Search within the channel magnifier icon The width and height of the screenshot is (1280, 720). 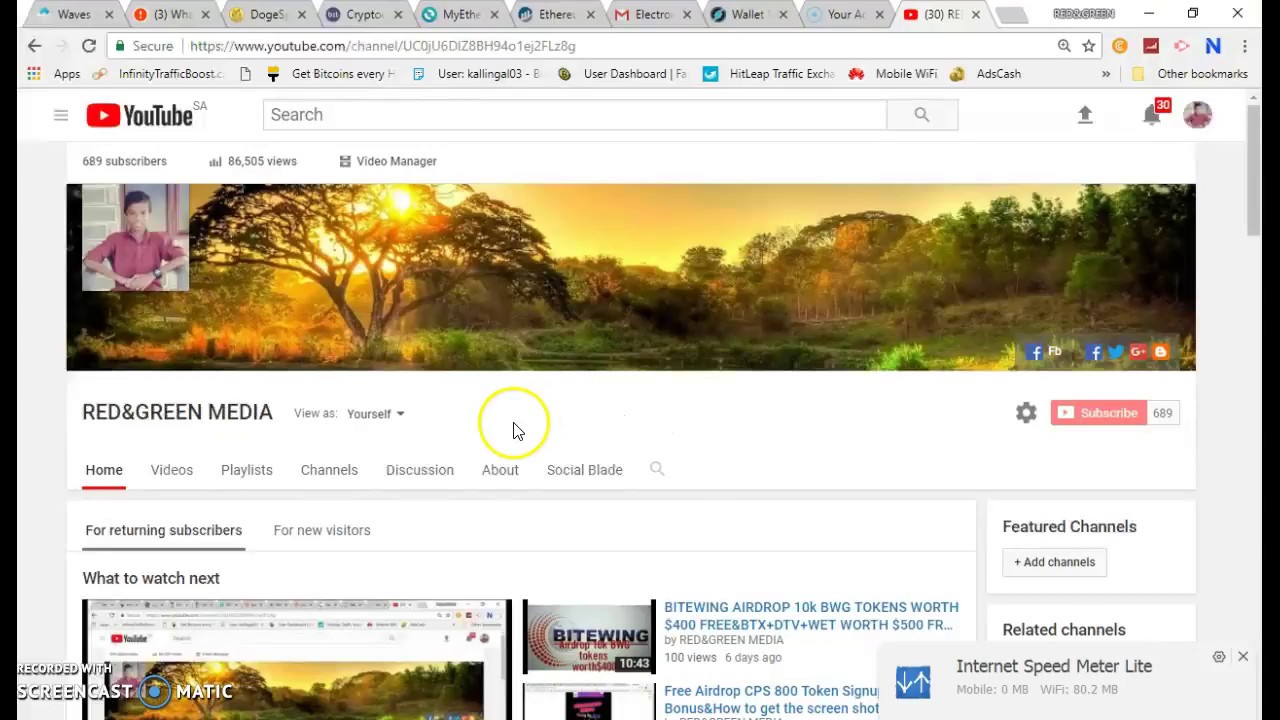click(657, 469)
